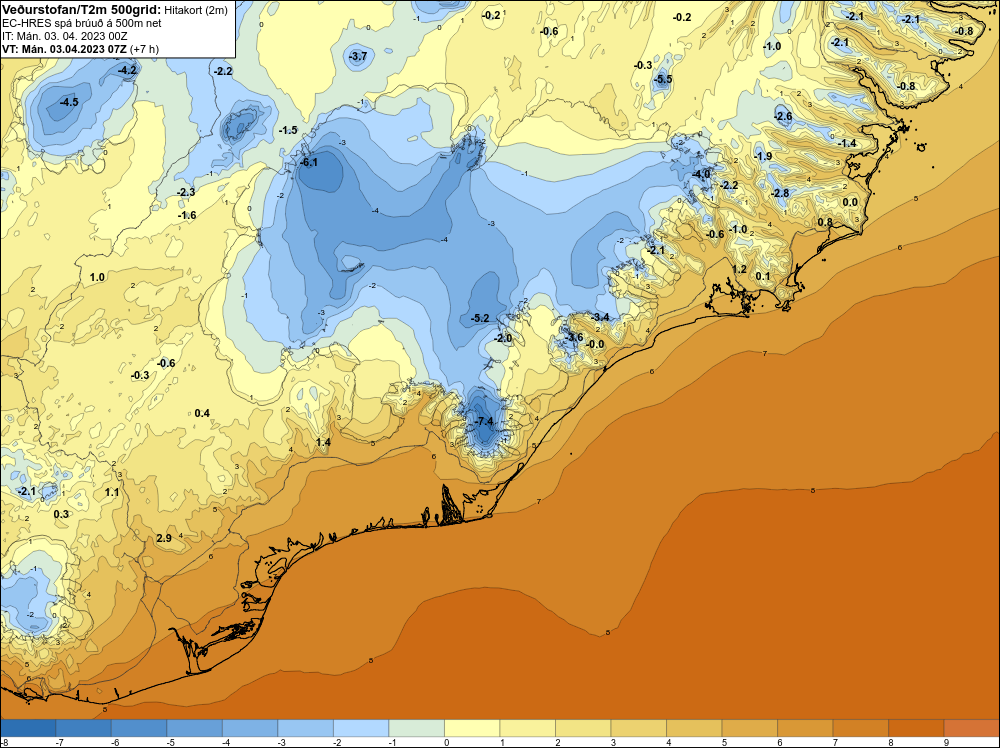Click the -5.2 temperature value
The image size is (1000, 748).
(x=480, y=318)
